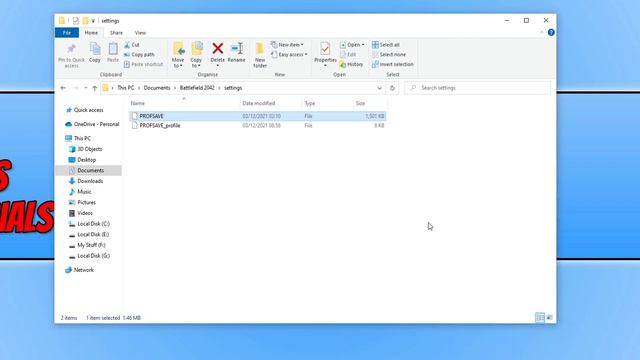Open My Stuff (F:) drive

click(91, 245)
